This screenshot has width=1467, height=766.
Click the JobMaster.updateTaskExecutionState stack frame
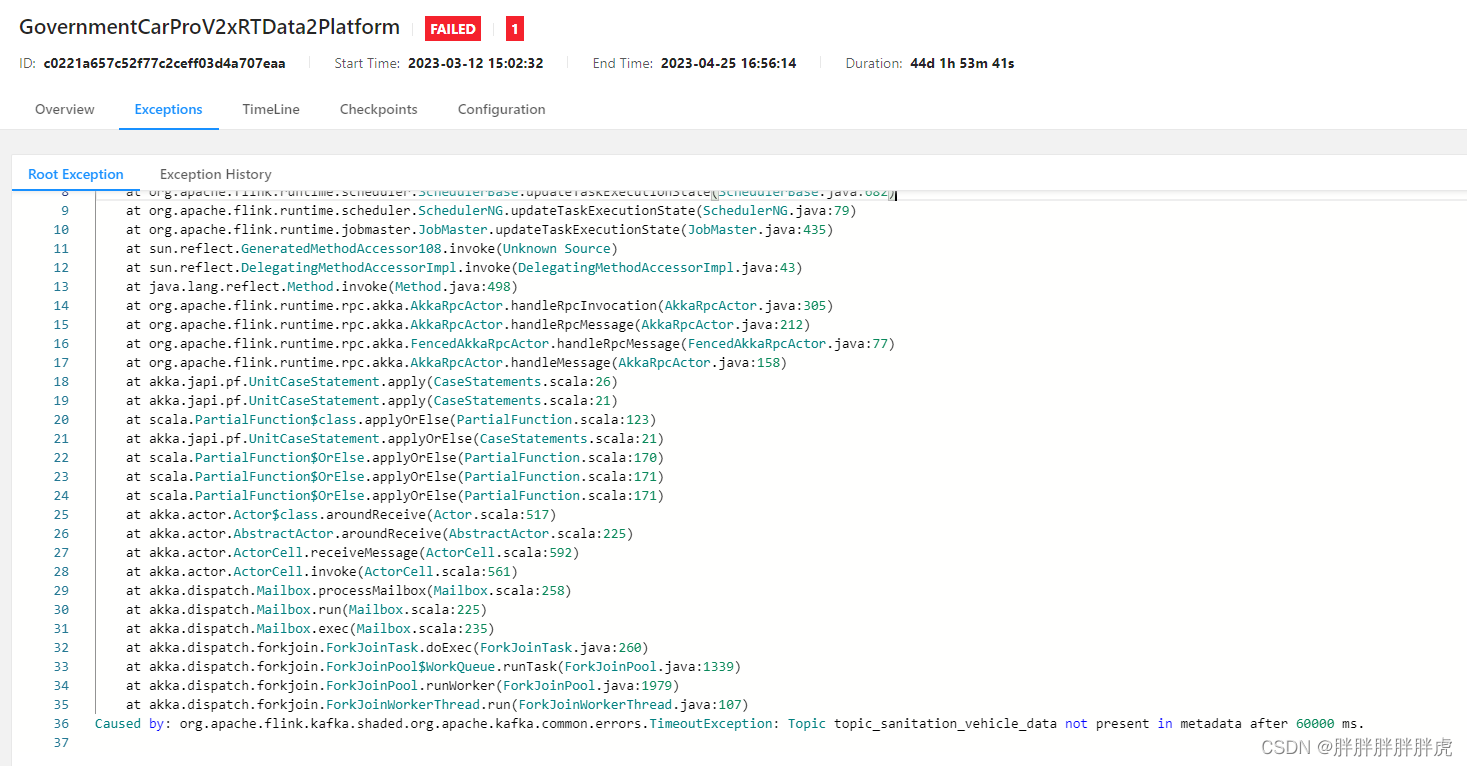pos(479,230)
